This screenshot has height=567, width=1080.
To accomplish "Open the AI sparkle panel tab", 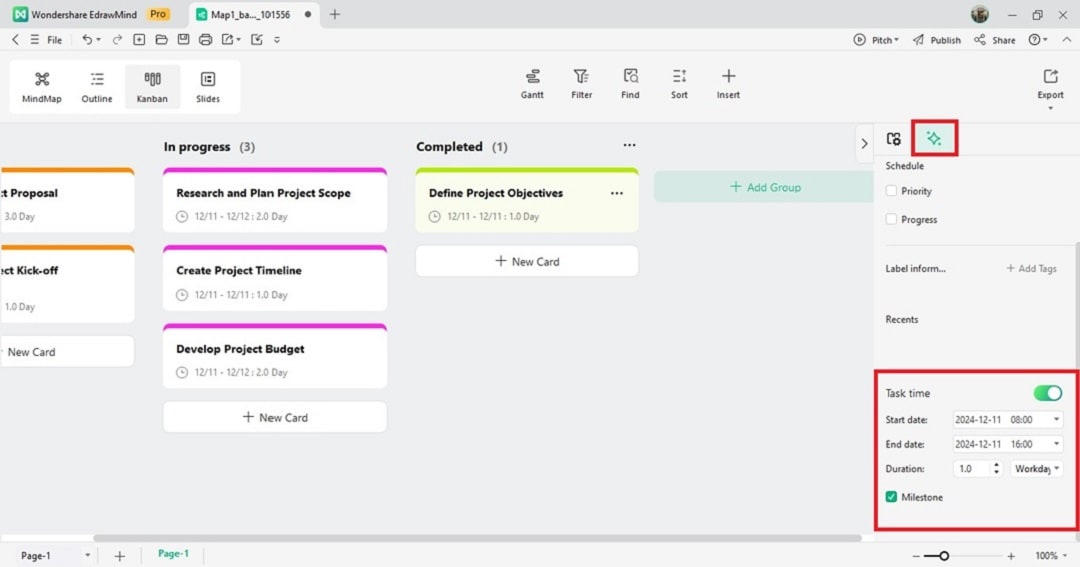I will pyautogui.click(x=934, y=139).
